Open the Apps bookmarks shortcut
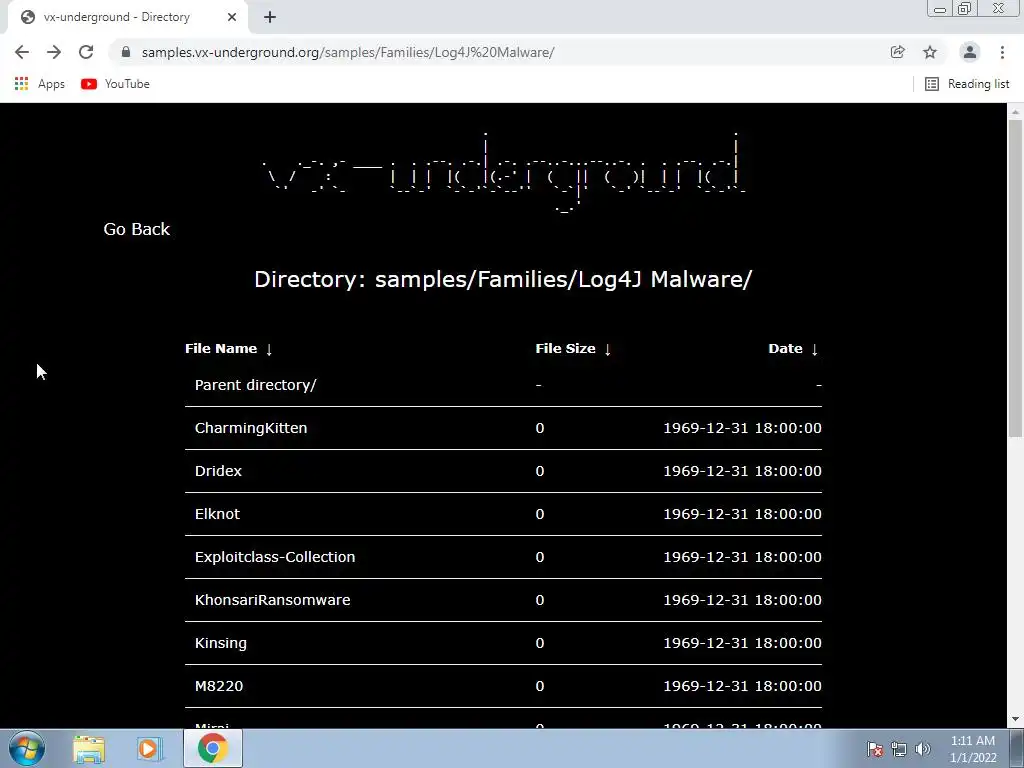Viewport: 1024px width, 768px height. pos(40,84)
